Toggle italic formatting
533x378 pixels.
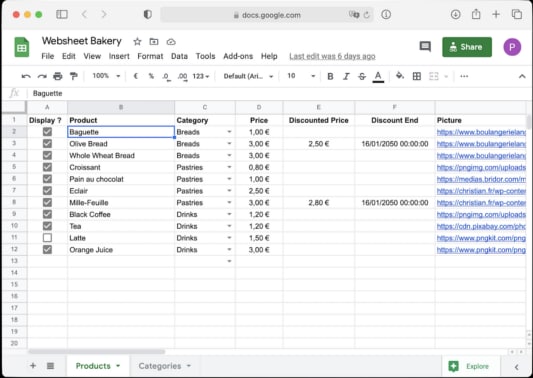(x=346, y=76)
